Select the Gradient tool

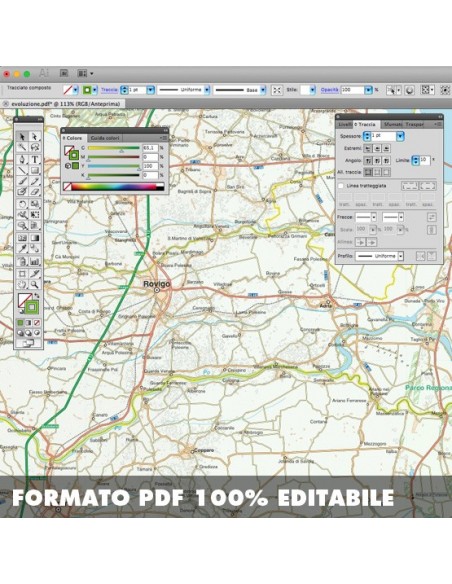point(35,238)
